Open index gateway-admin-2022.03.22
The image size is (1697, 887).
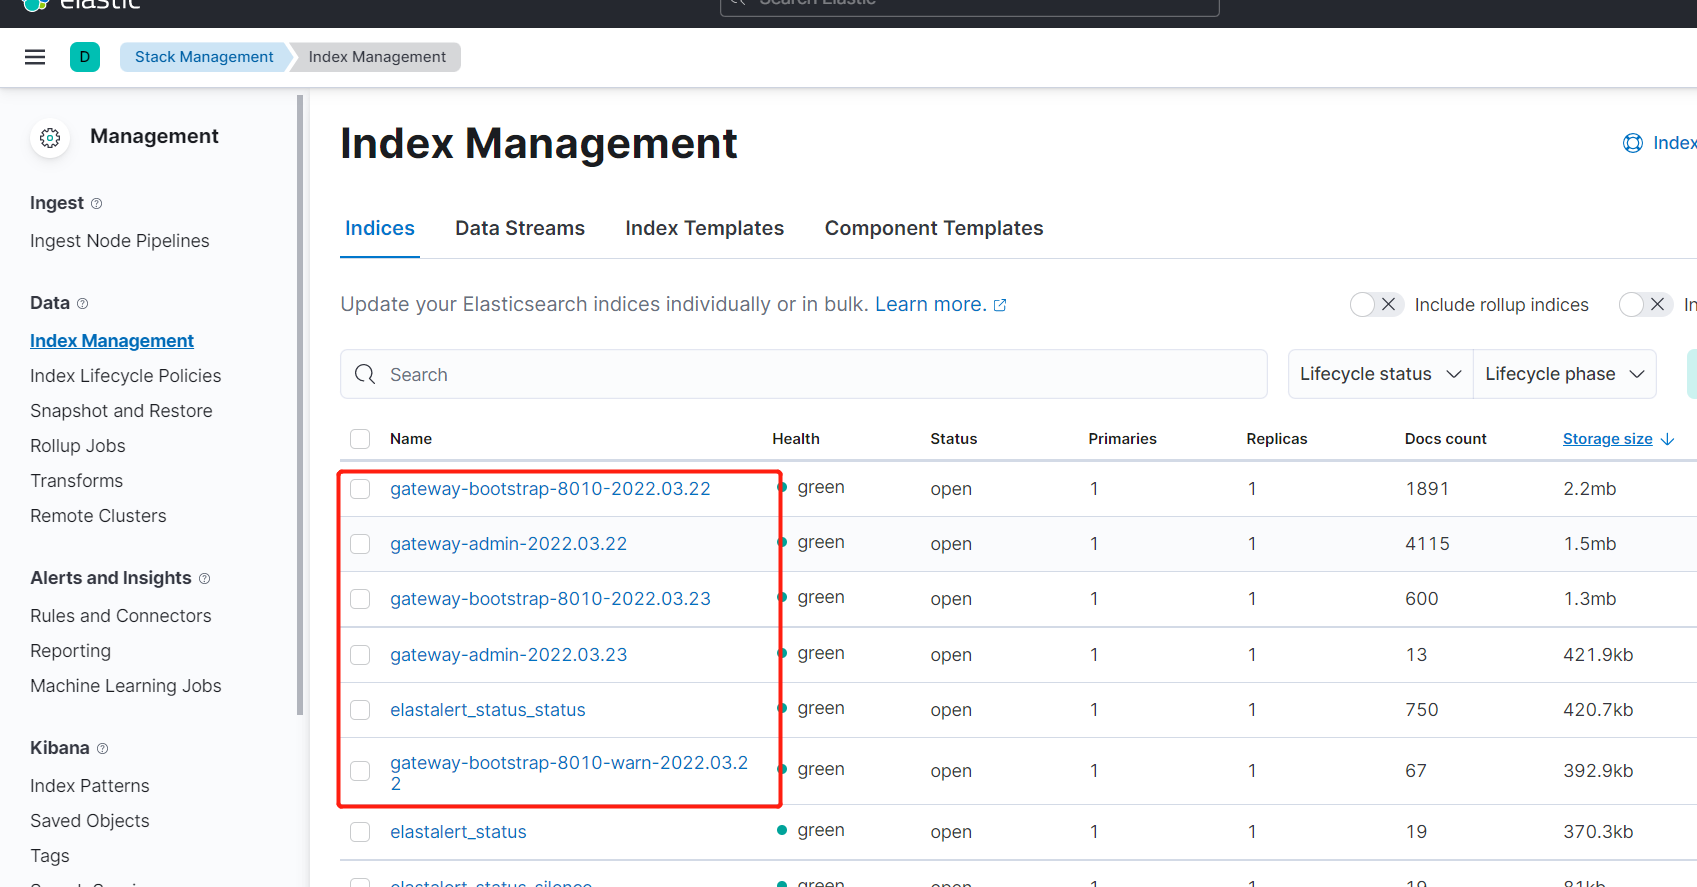click(x=508, y=544)
